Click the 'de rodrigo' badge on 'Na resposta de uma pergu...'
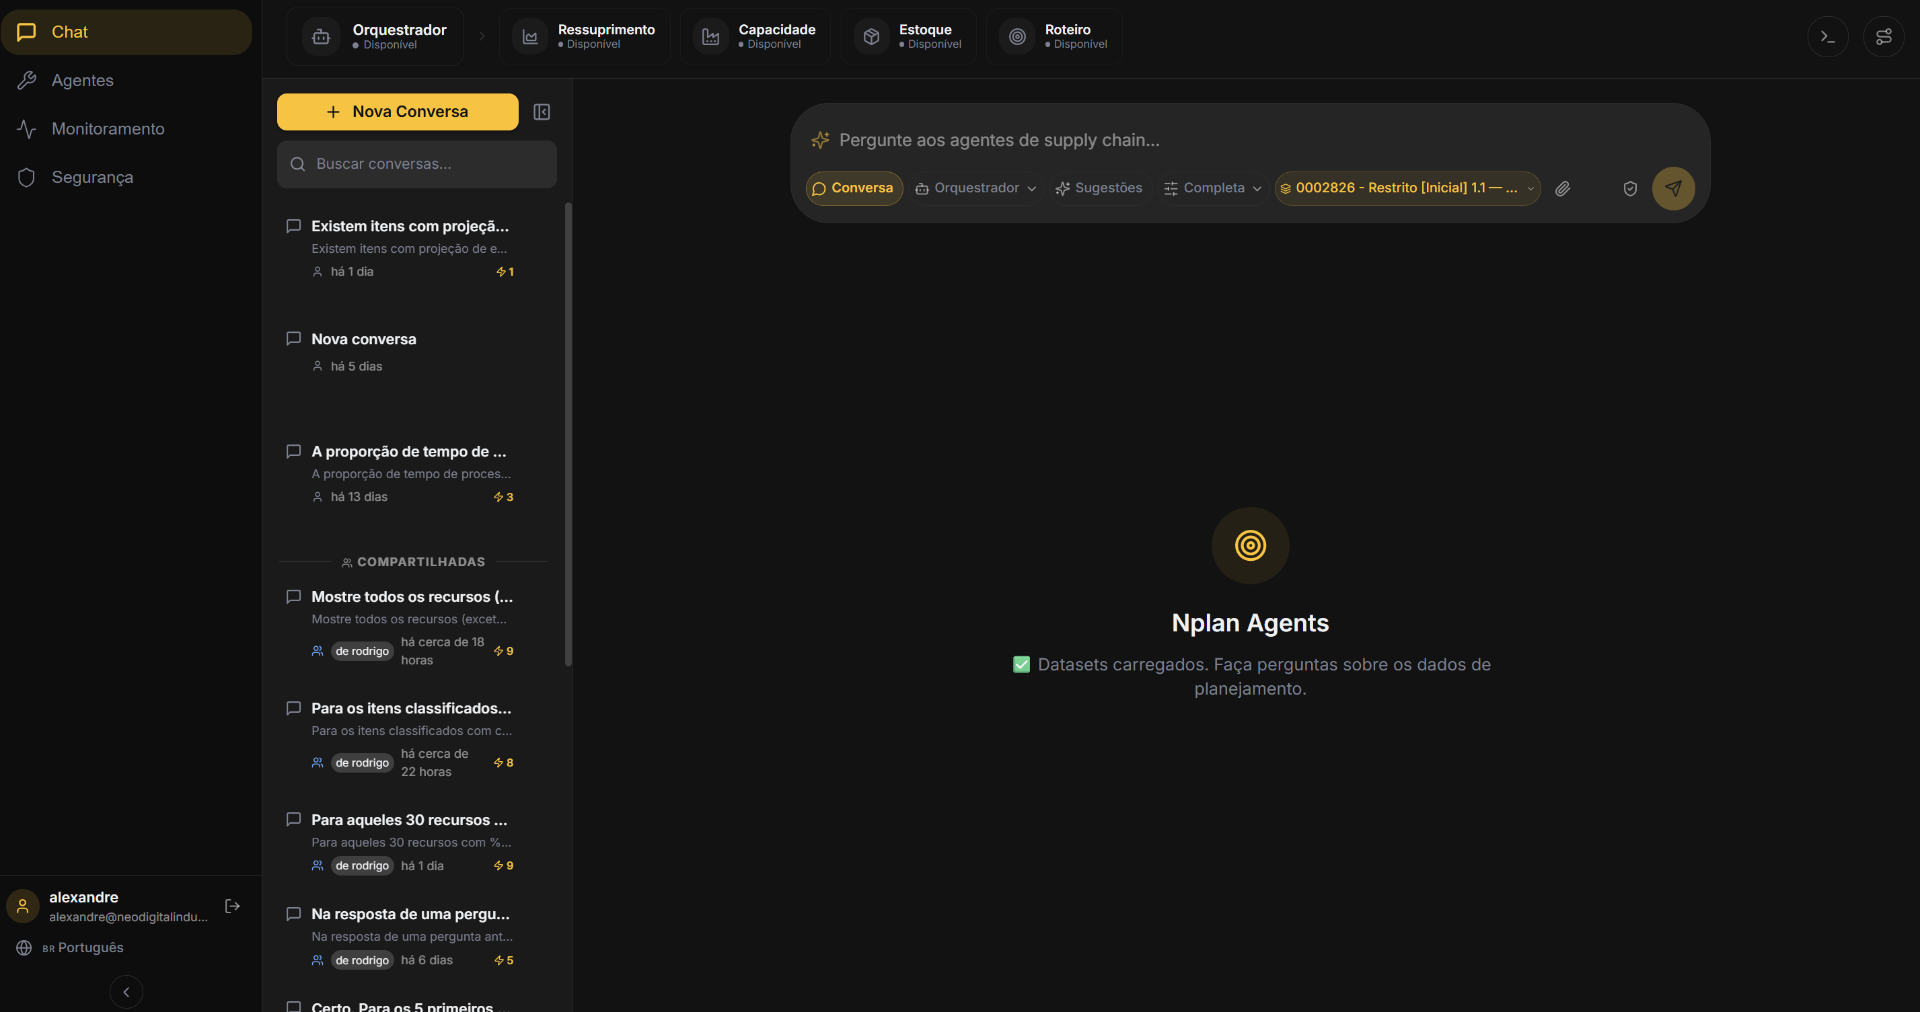Viewport: 1920px width, 1012px height. (362, 960)
